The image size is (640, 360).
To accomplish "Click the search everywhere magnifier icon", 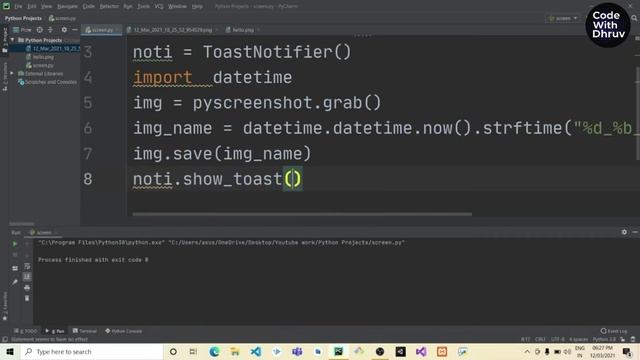I will click(634, 18).
